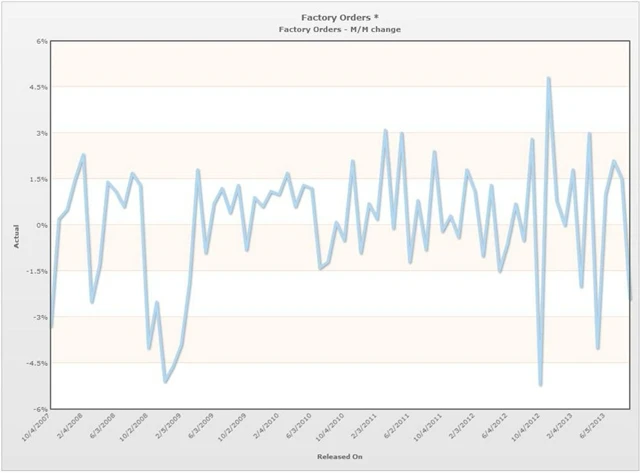The height and width of the screenshot is (473, 640).
Task: Click the 6/3/2010 date label
Action: [299, 425]
